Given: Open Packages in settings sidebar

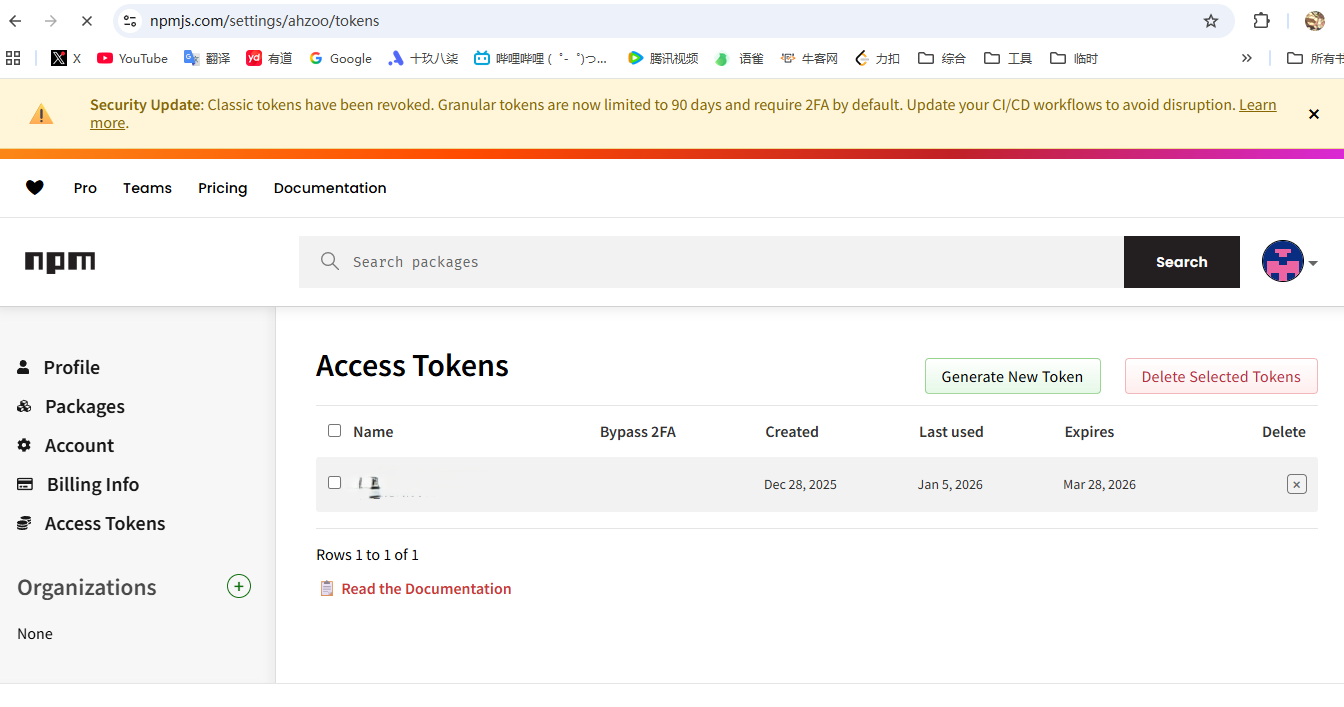Looking at the screenshot, I should [84, 406].
